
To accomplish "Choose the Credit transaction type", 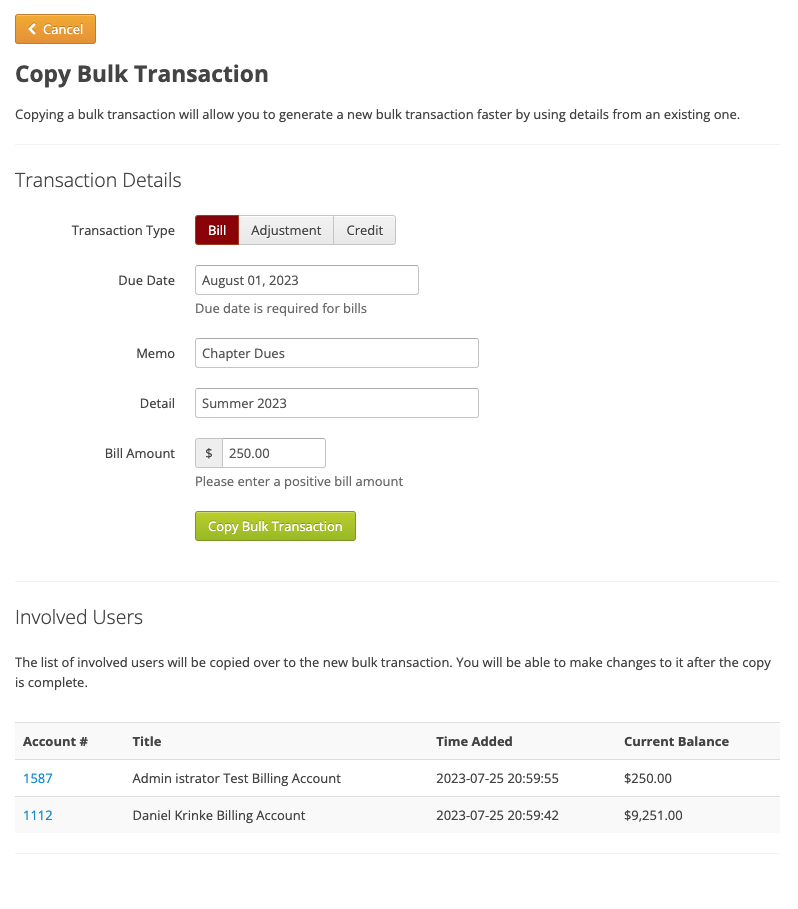I will click(364, 230).
